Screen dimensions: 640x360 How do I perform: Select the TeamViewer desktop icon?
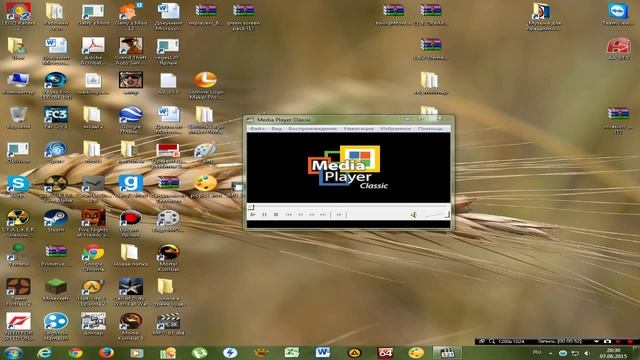tap(618, 13)
